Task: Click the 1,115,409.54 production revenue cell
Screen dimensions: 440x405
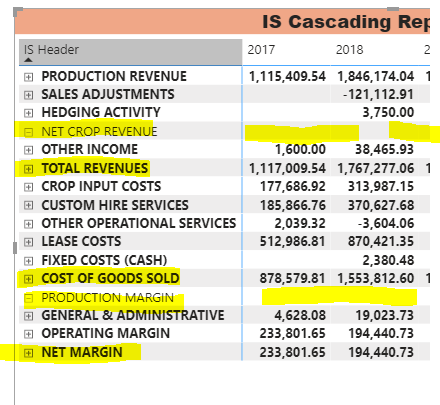Action: tap(287, 77)
